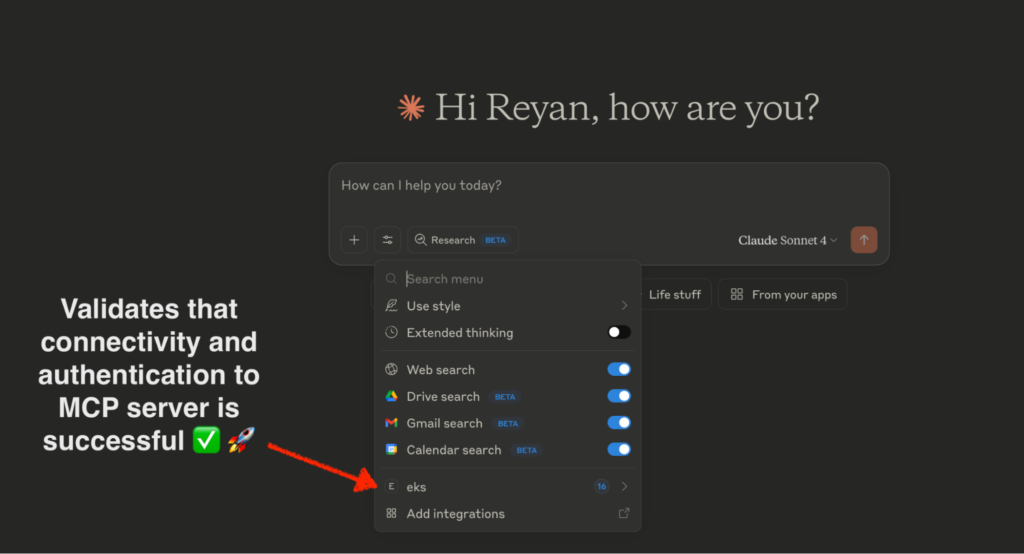Click the Life stuff suggestion chip
This screenshot has width=1024, height=554.
click(x=673, y=294)
